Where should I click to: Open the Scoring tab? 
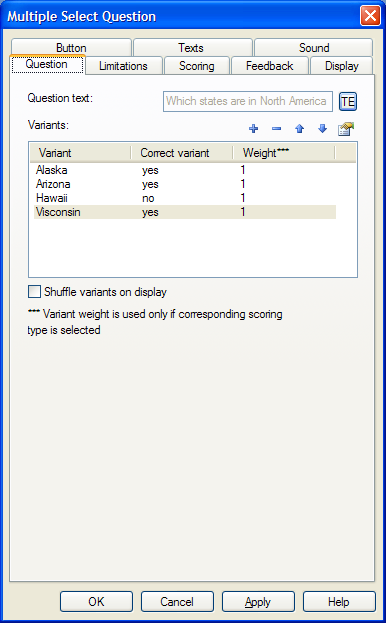pos(197,66)
